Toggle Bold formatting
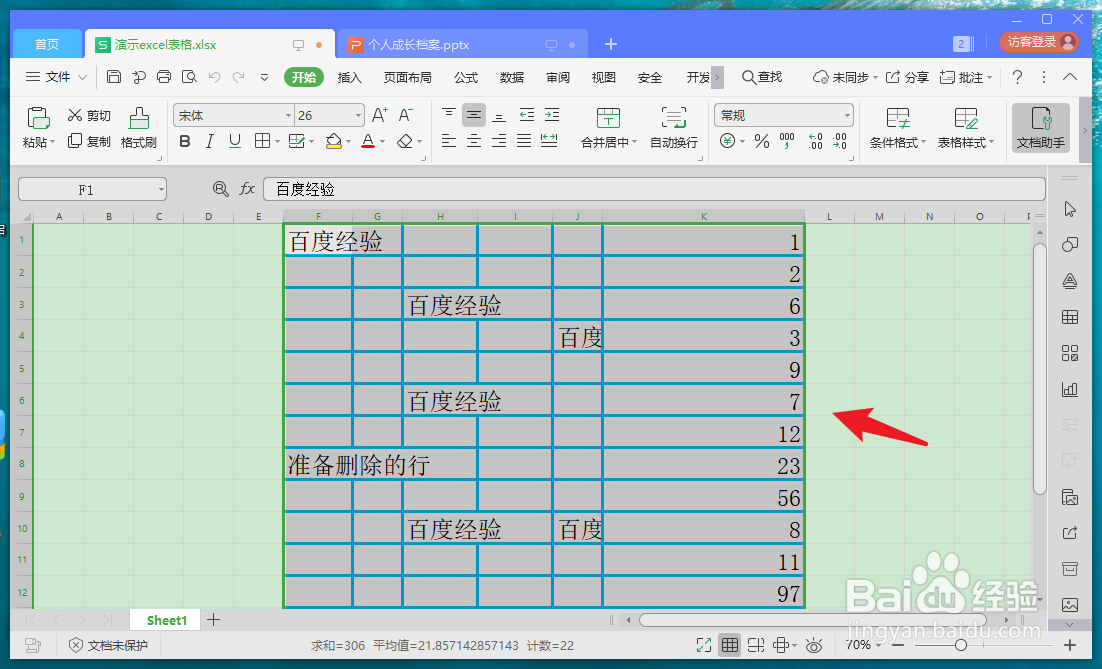This screenshot has height=669, width=1102. (185, 141)
